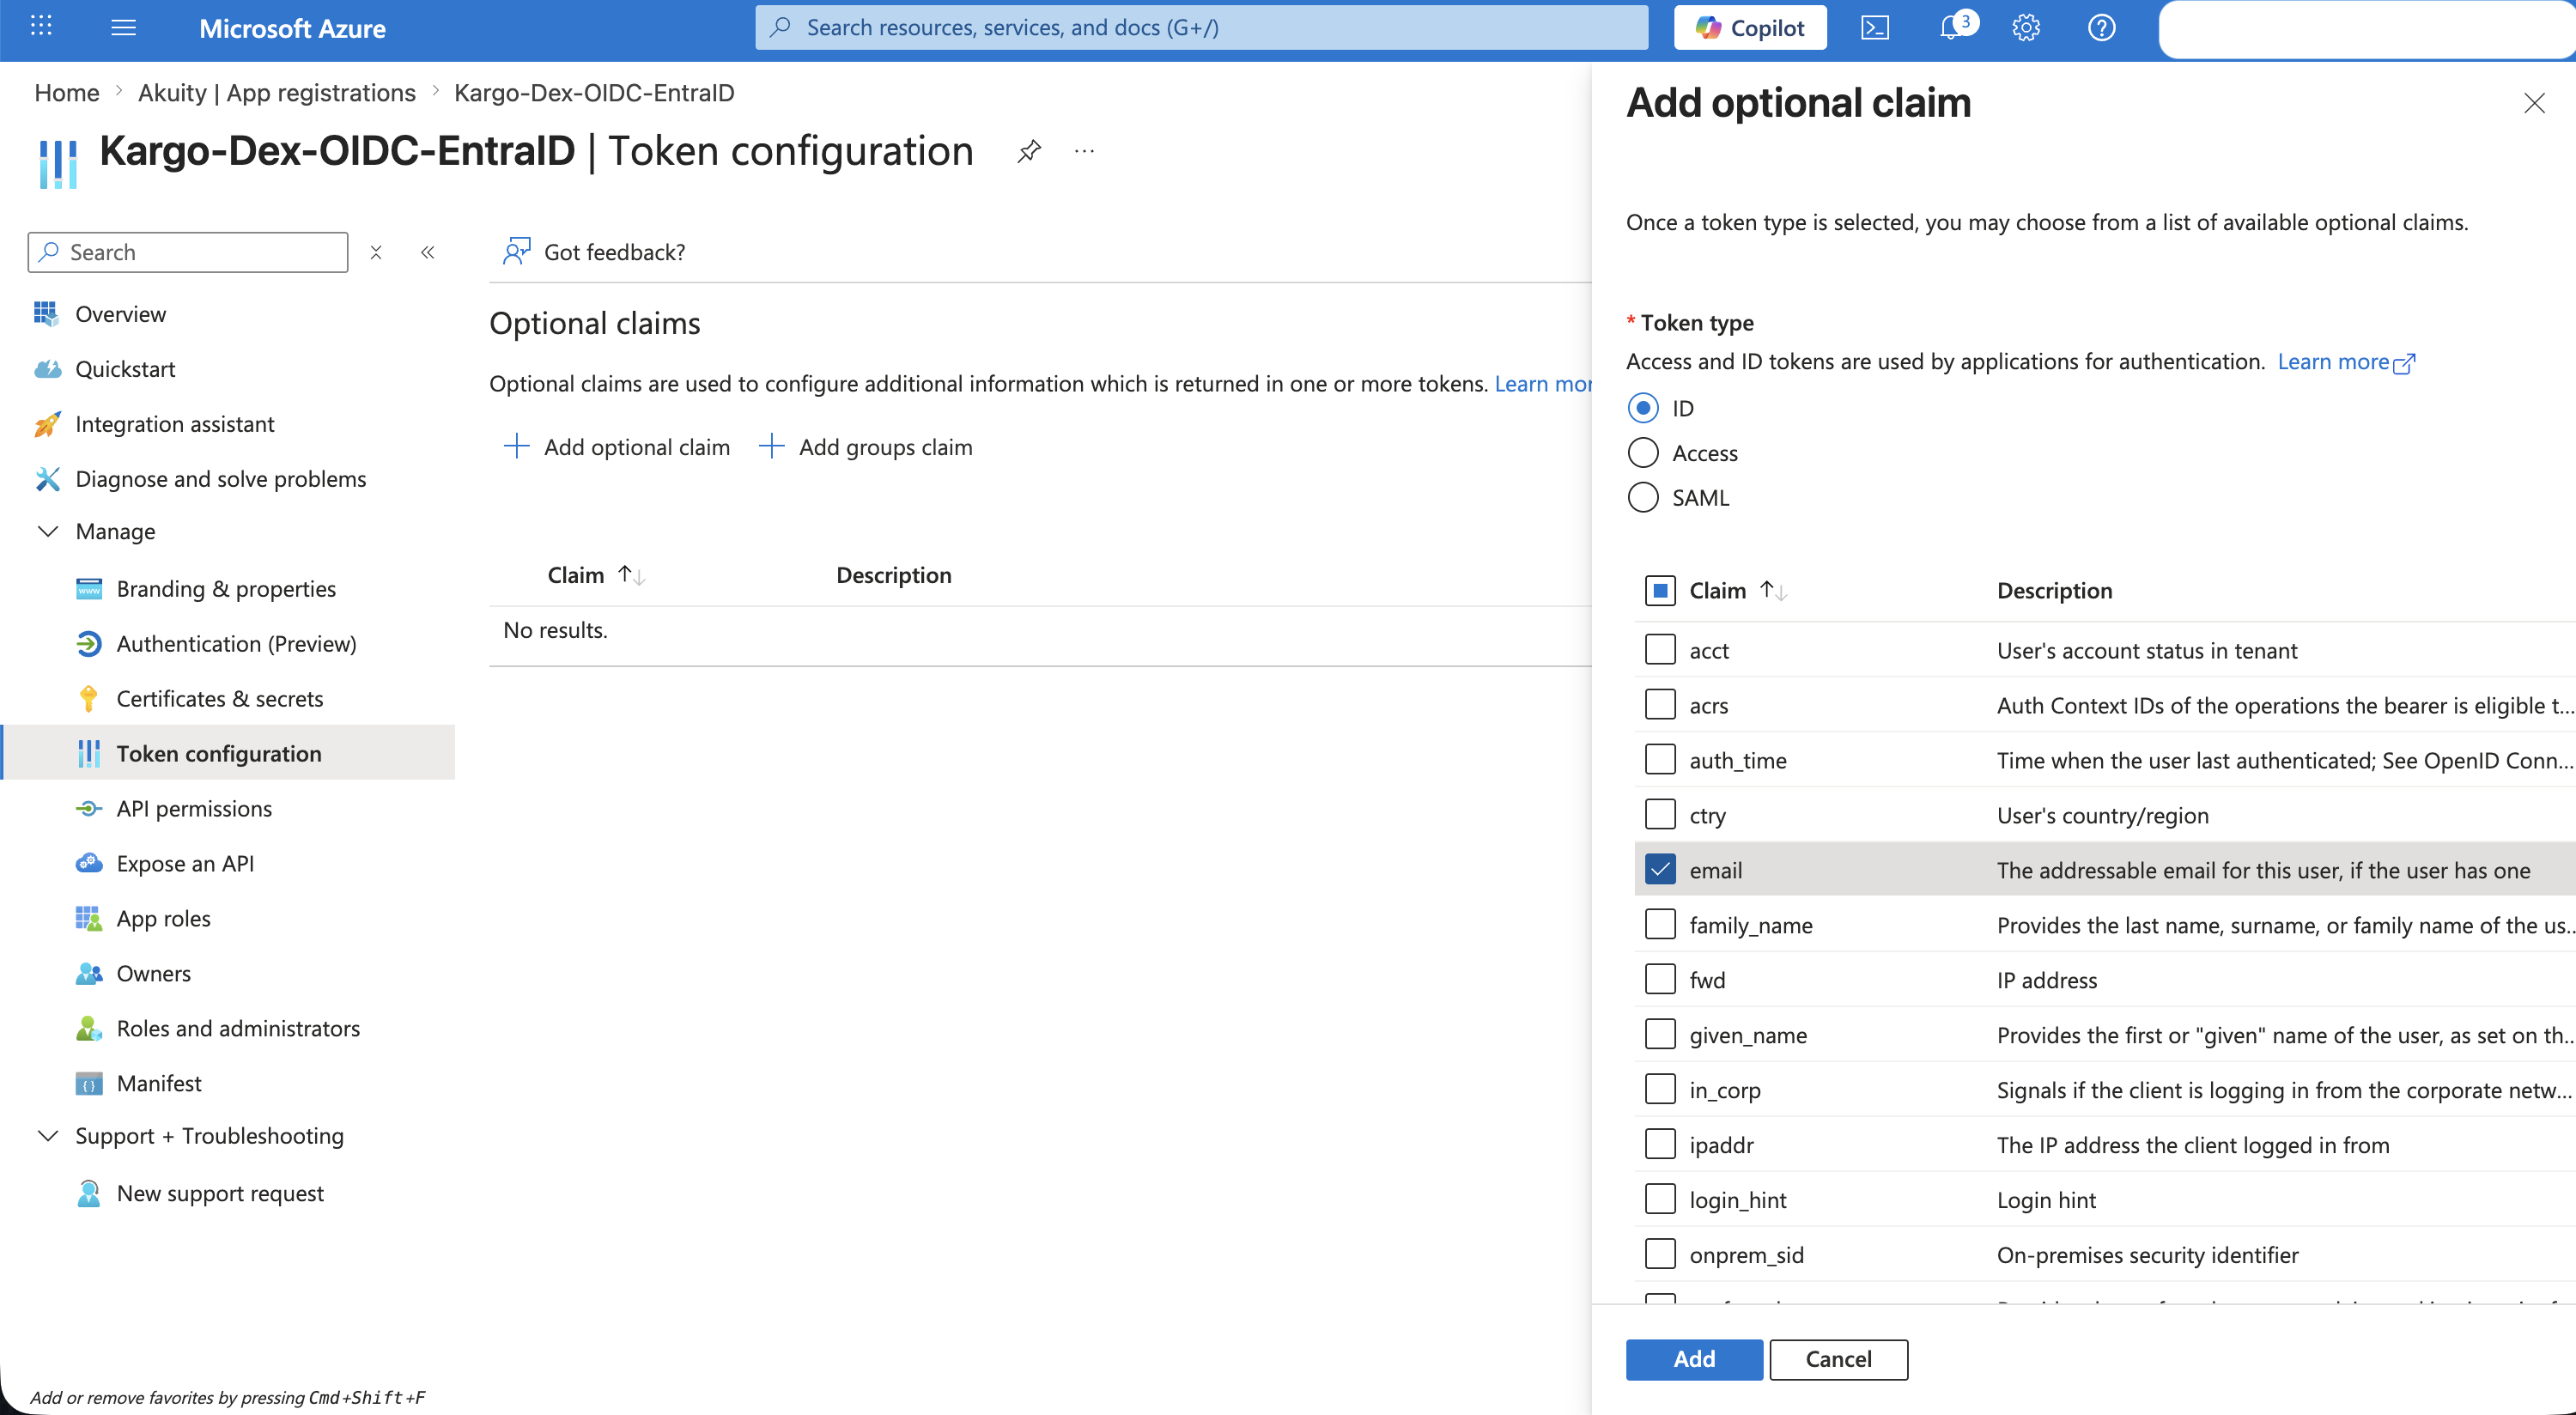Launch Cloud Shell from the top bar
The height and width of the screenshot is (1415, 2576).
click(1875, 28)
